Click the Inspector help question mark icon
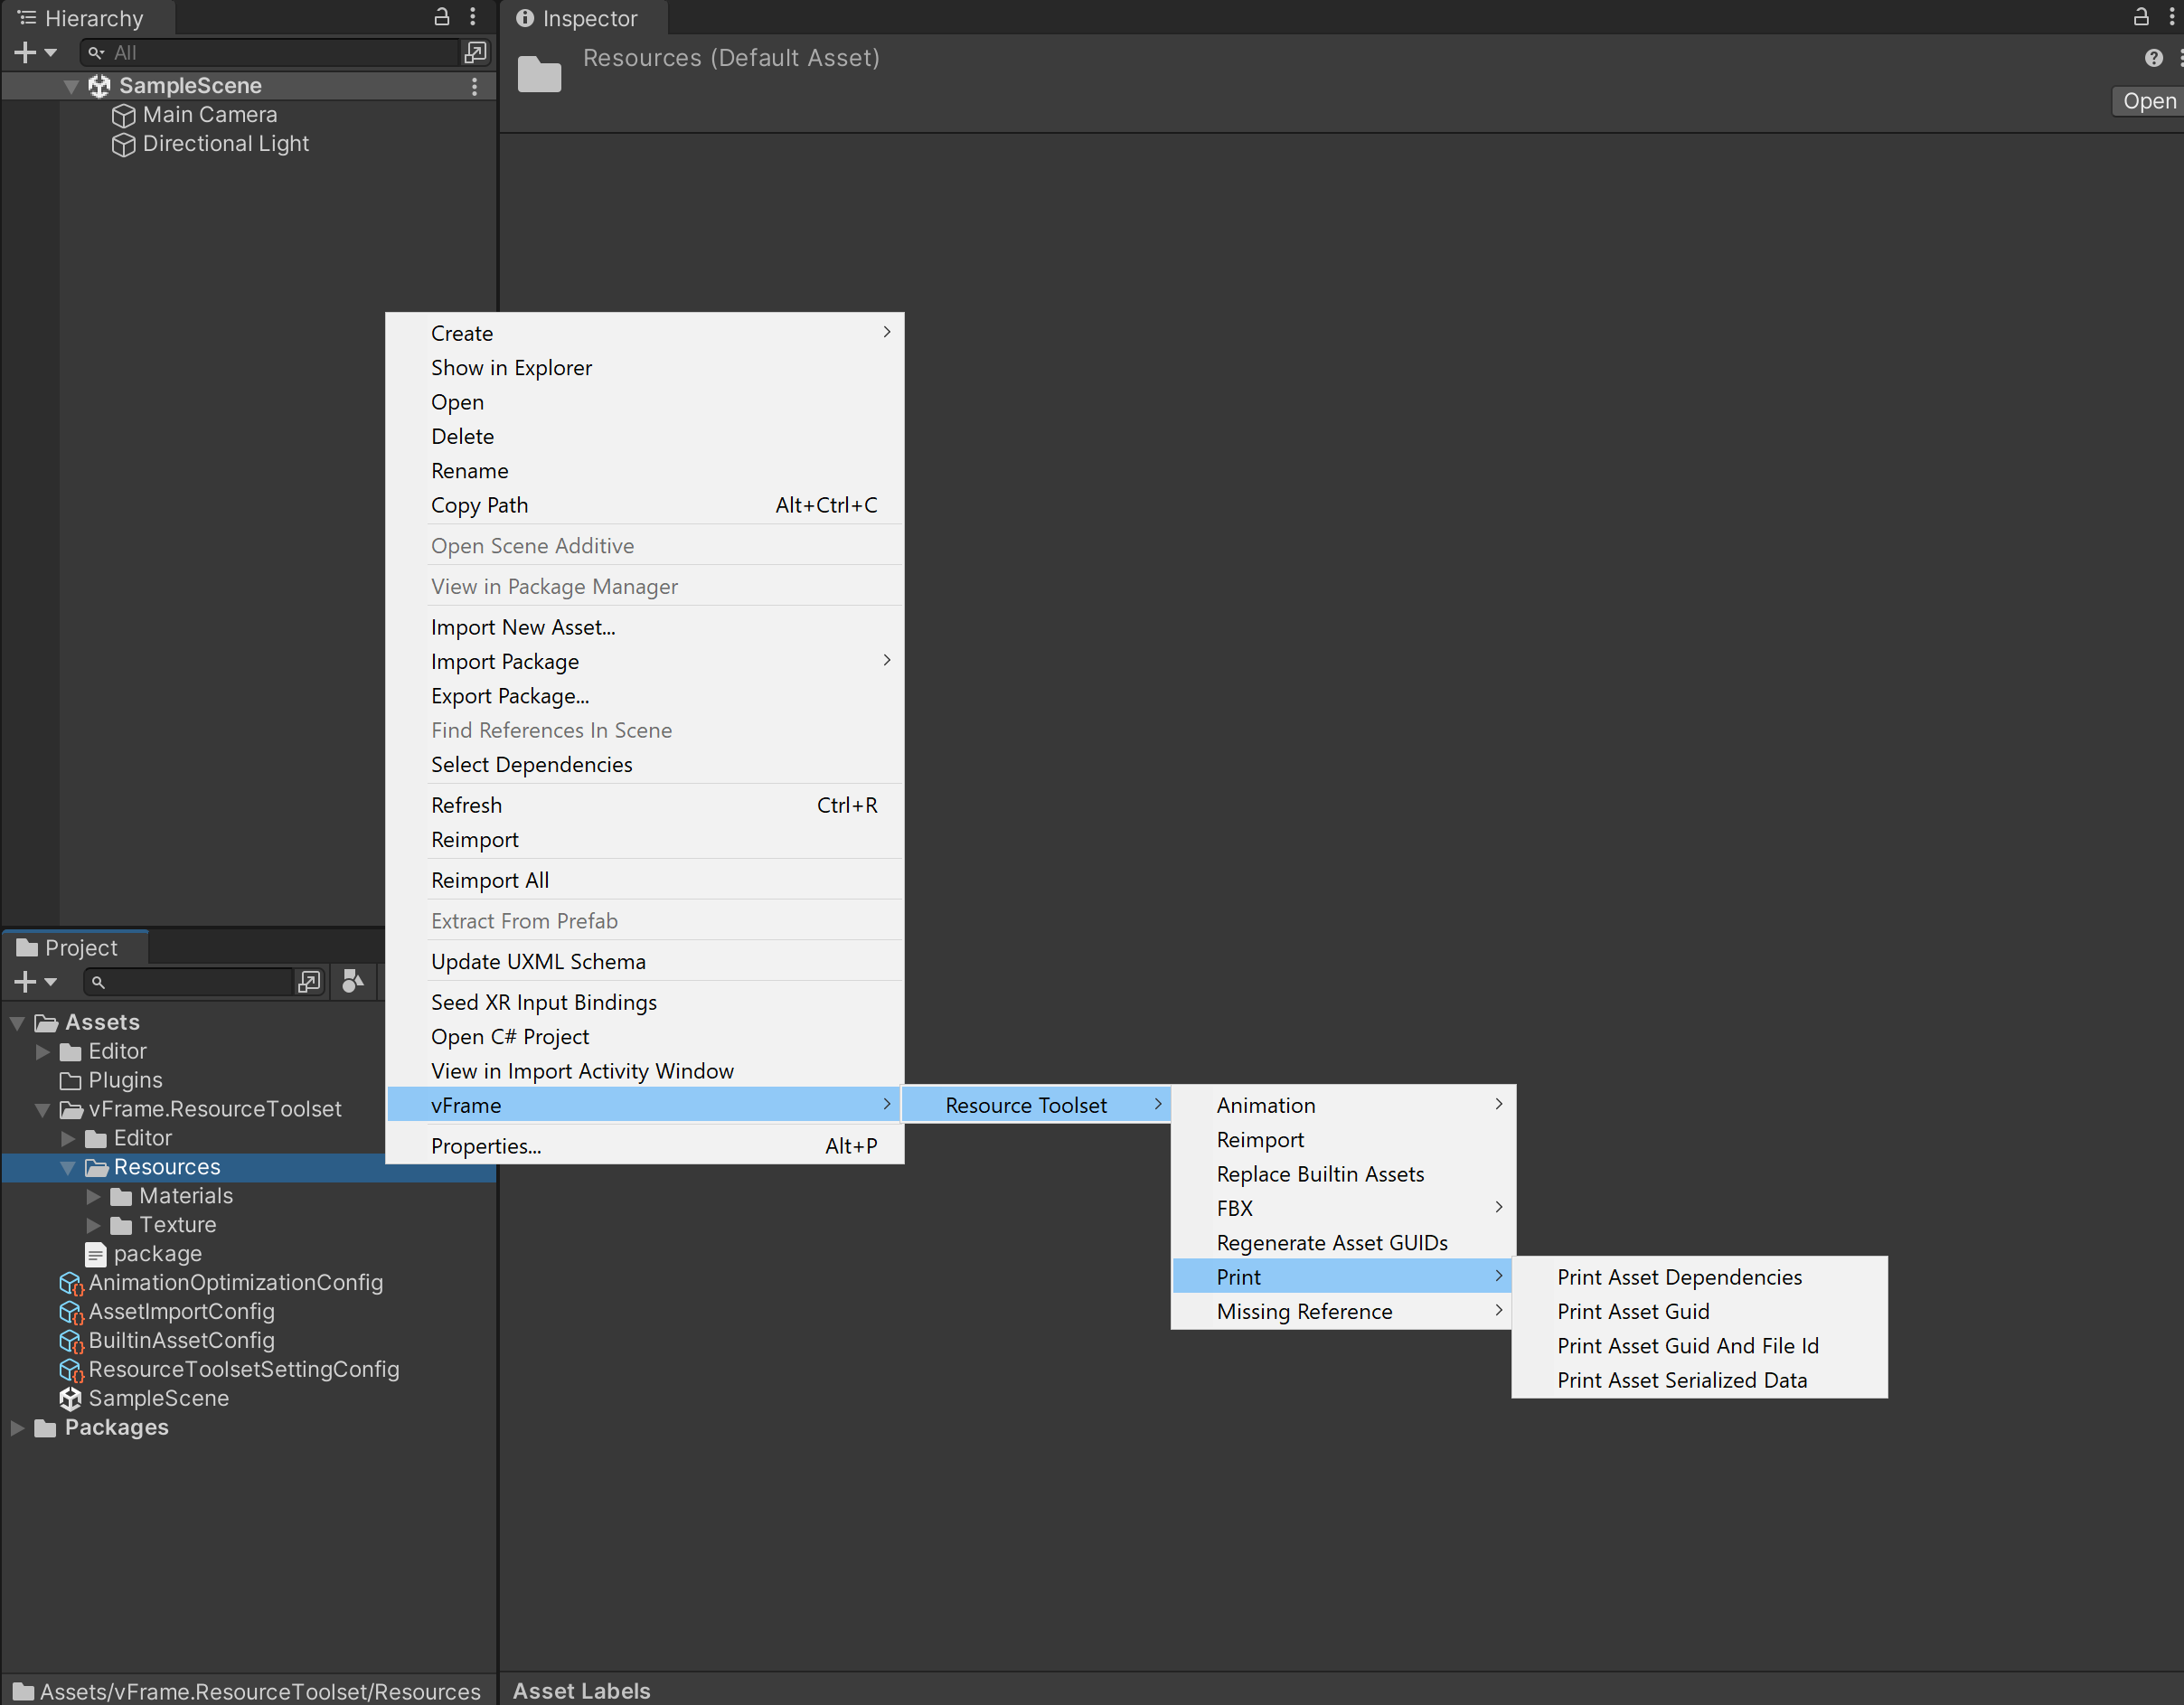The image size is (2184, 1705). [2153, 58]
